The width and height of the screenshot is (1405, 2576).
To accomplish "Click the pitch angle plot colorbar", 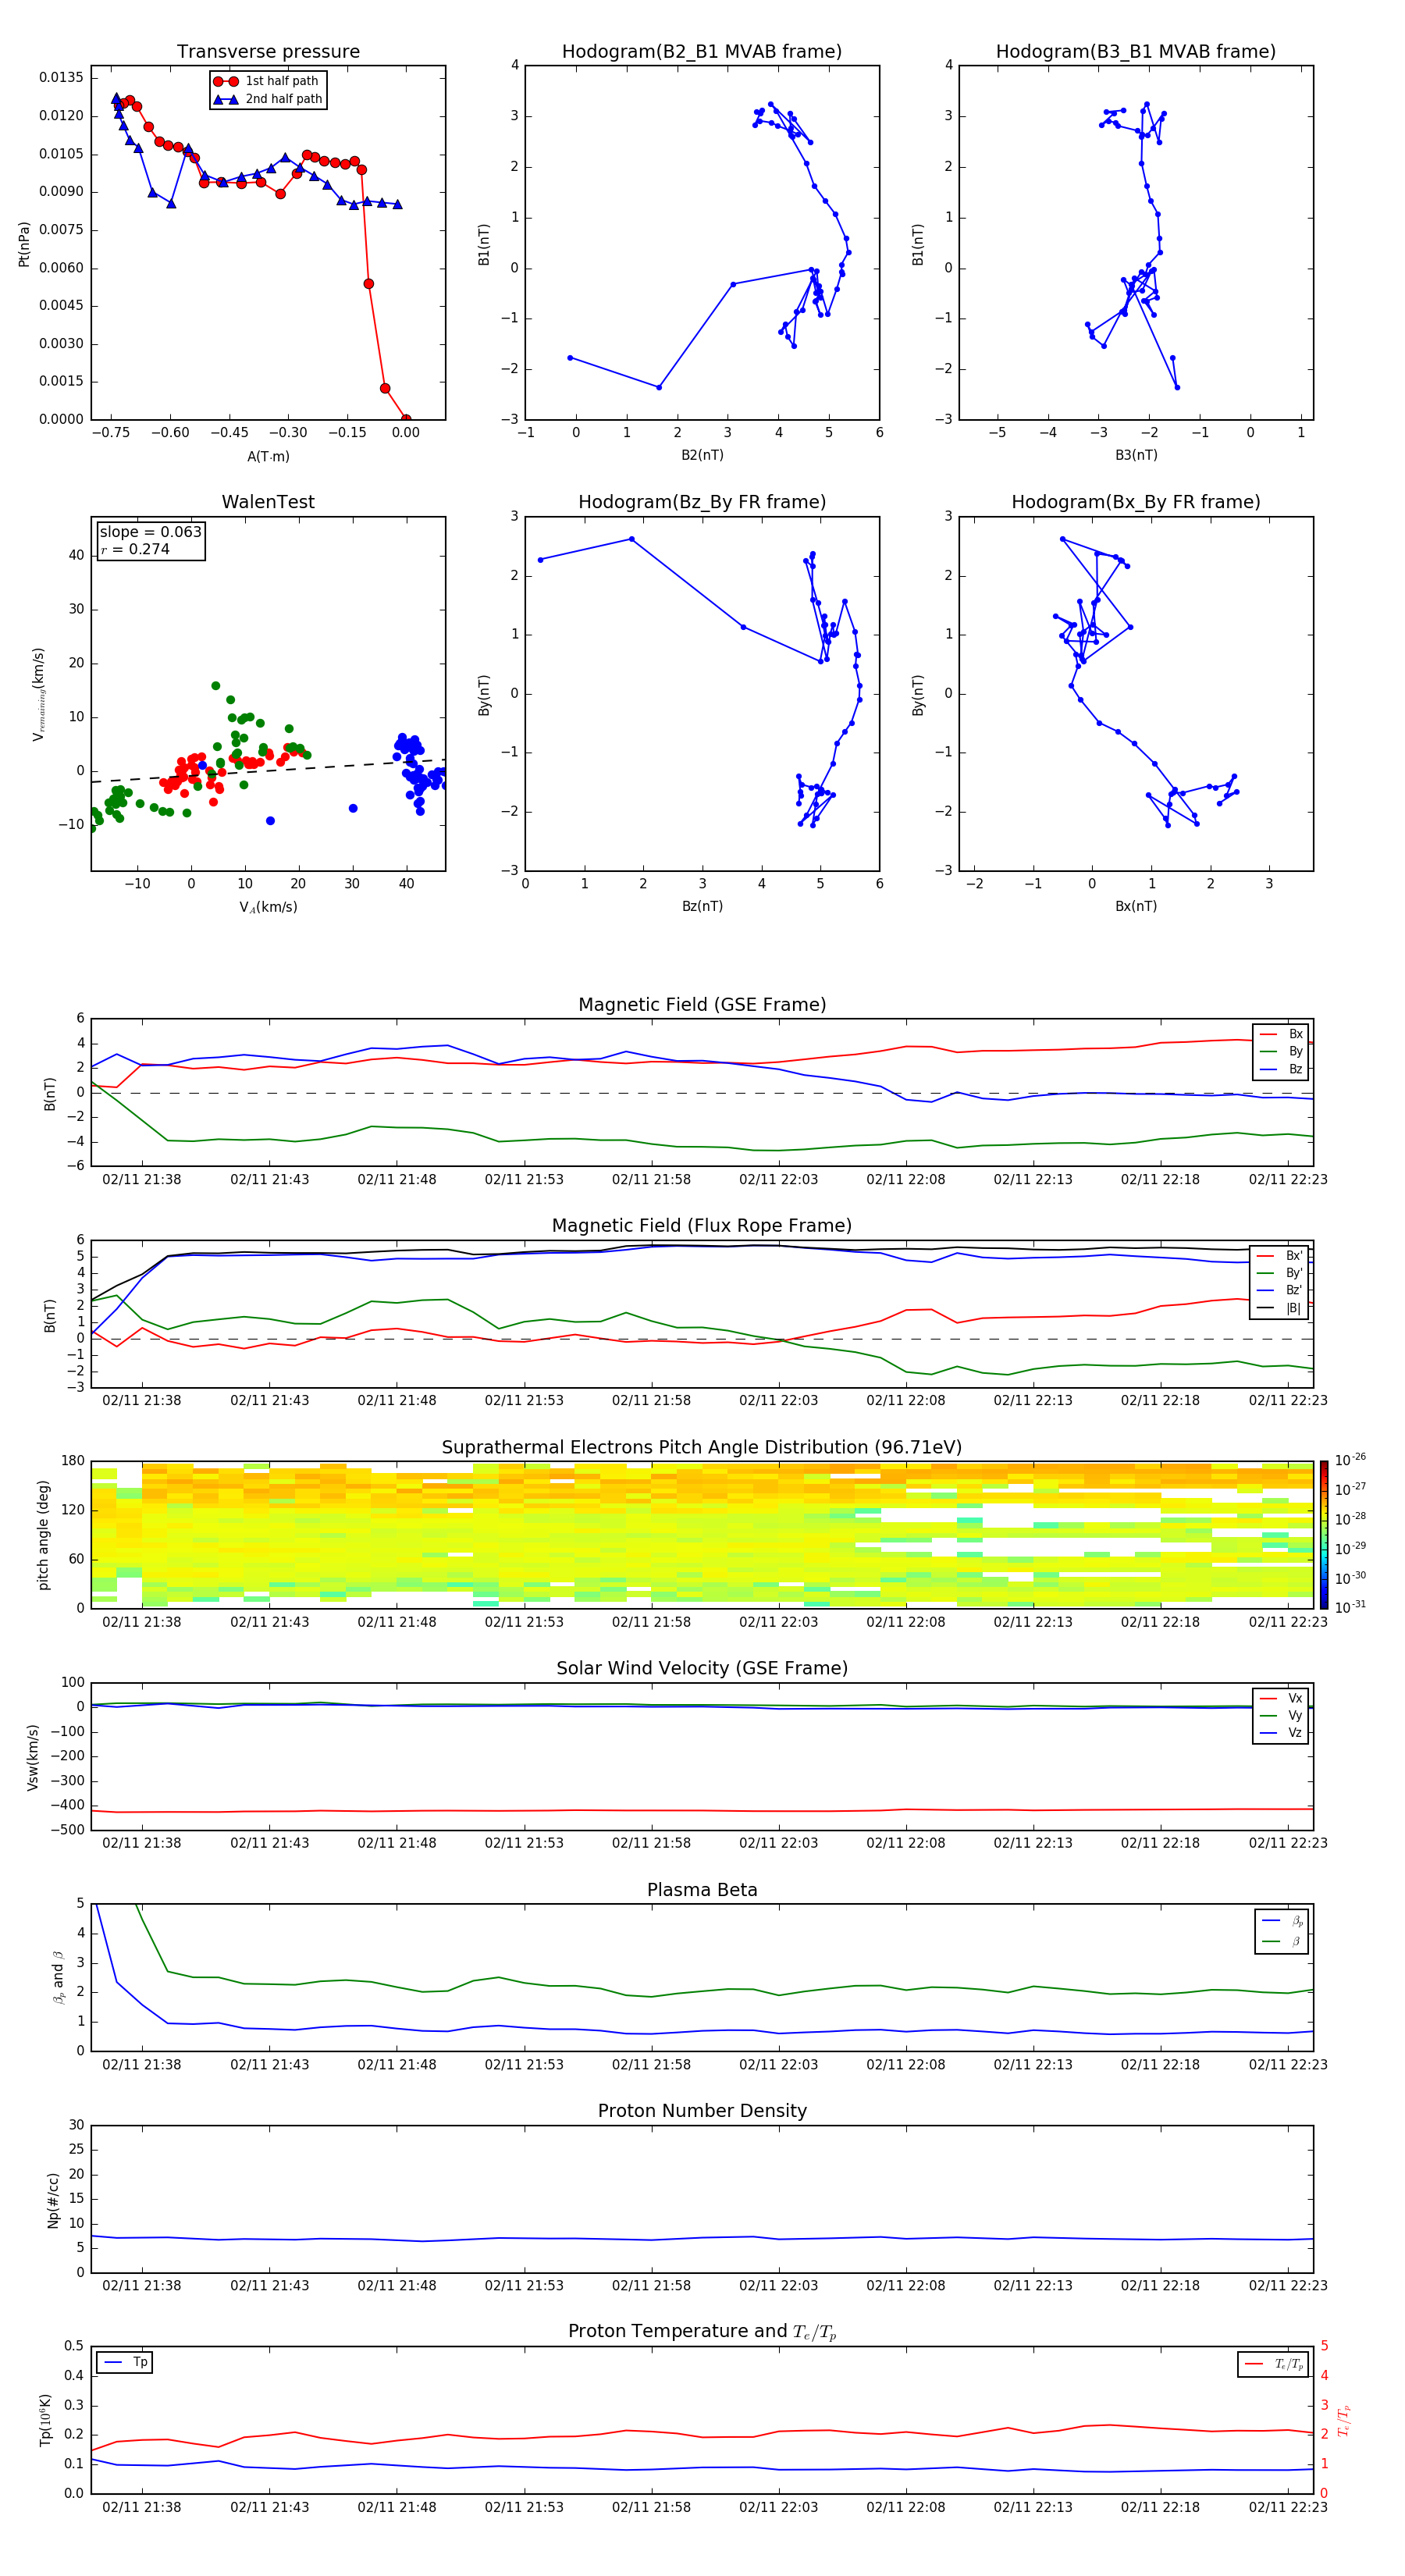I will [1324, 1534].
